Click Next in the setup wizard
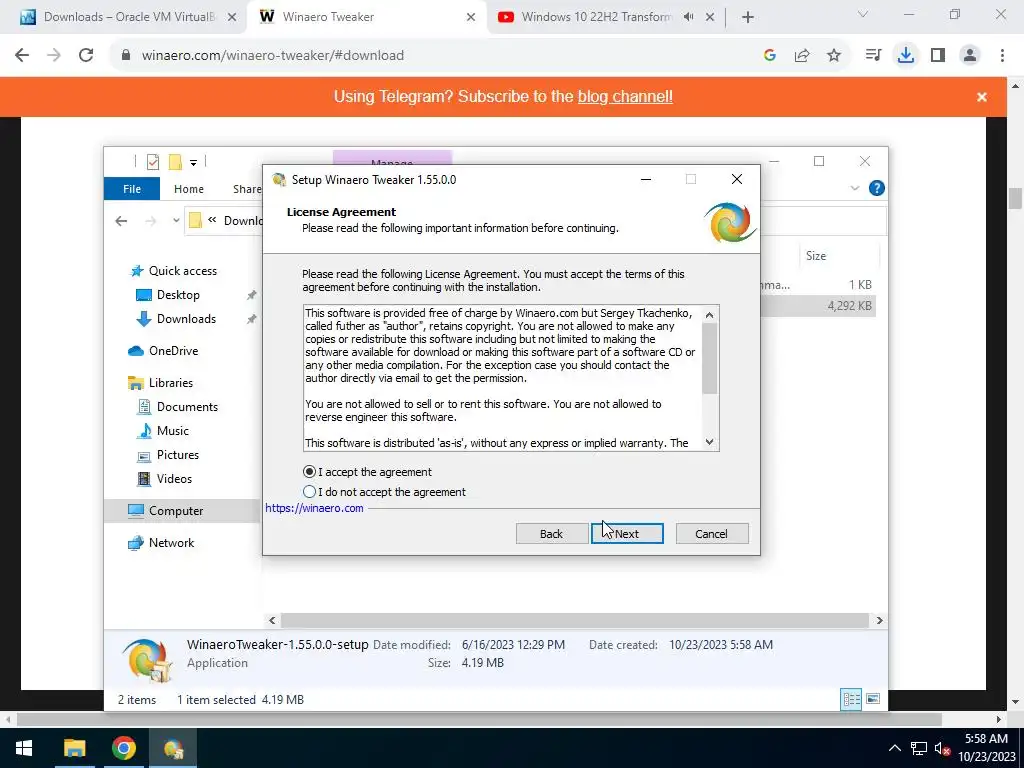This screenshot has height=768, width=1024. click(627, 534)
